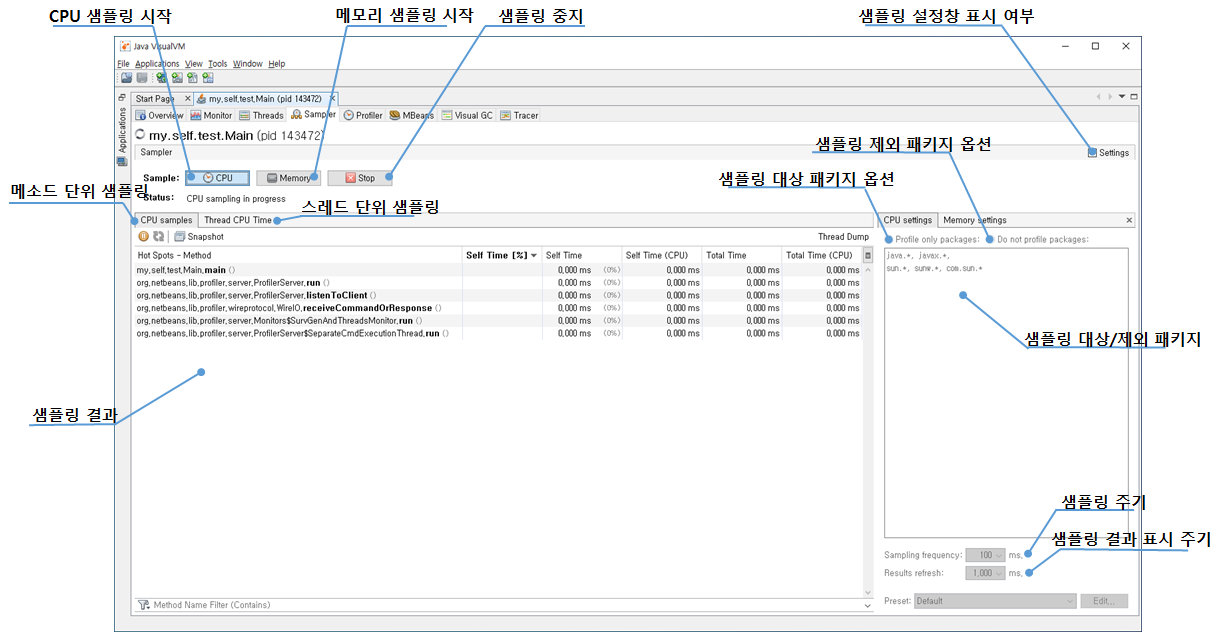Screen dimensions: 1223x632
Task: Switch to the Profiler tab
Action: 363,115
